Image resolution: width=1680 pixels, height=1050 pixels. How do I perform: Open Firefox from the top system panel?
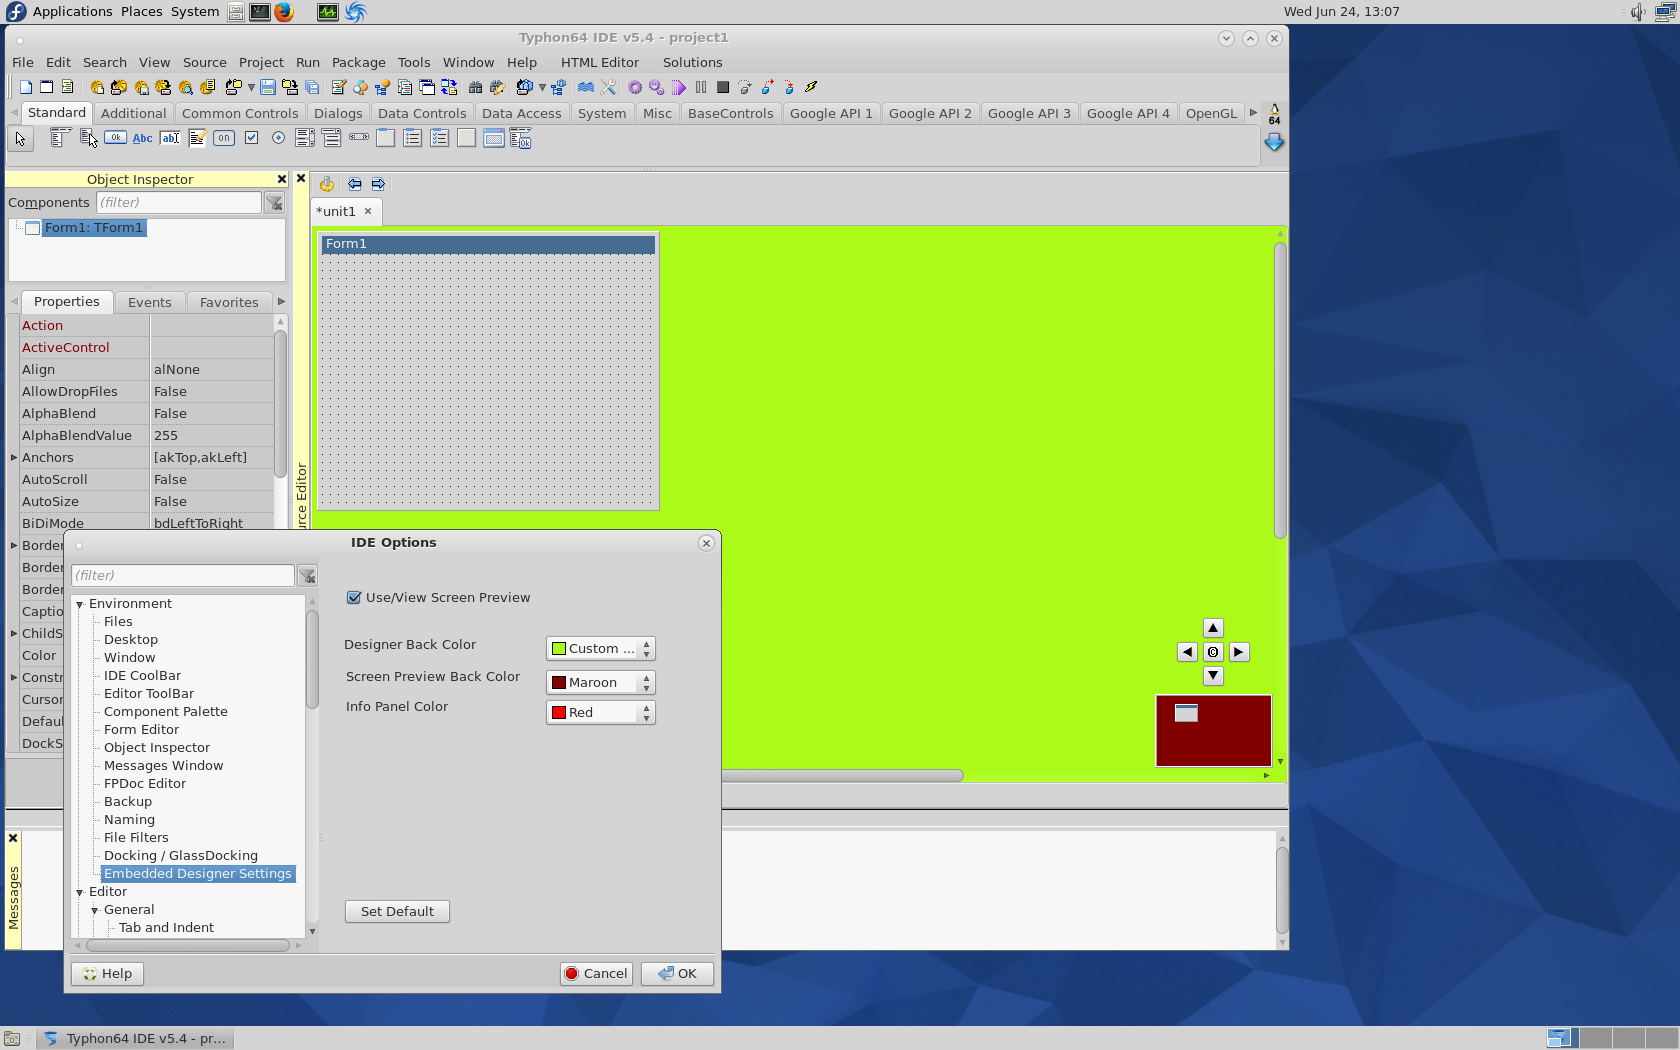[x=284, y=12]
